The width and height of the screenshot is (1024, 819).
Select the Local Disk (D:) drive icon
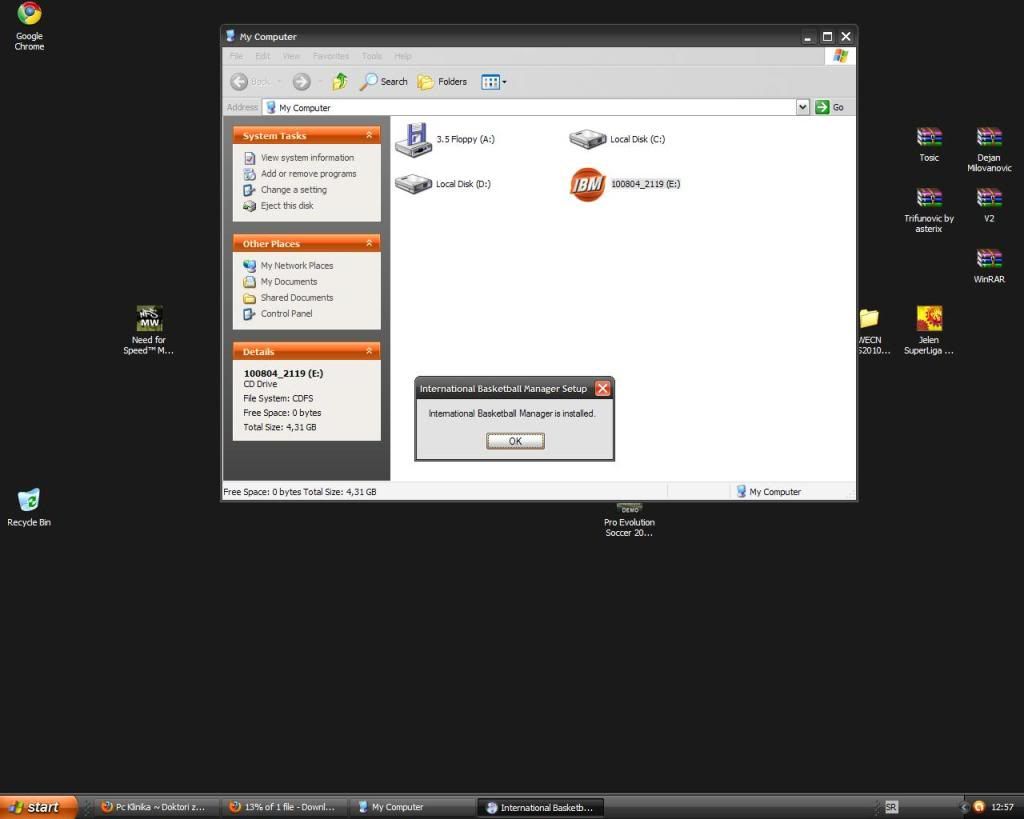[x=413, y=184]
